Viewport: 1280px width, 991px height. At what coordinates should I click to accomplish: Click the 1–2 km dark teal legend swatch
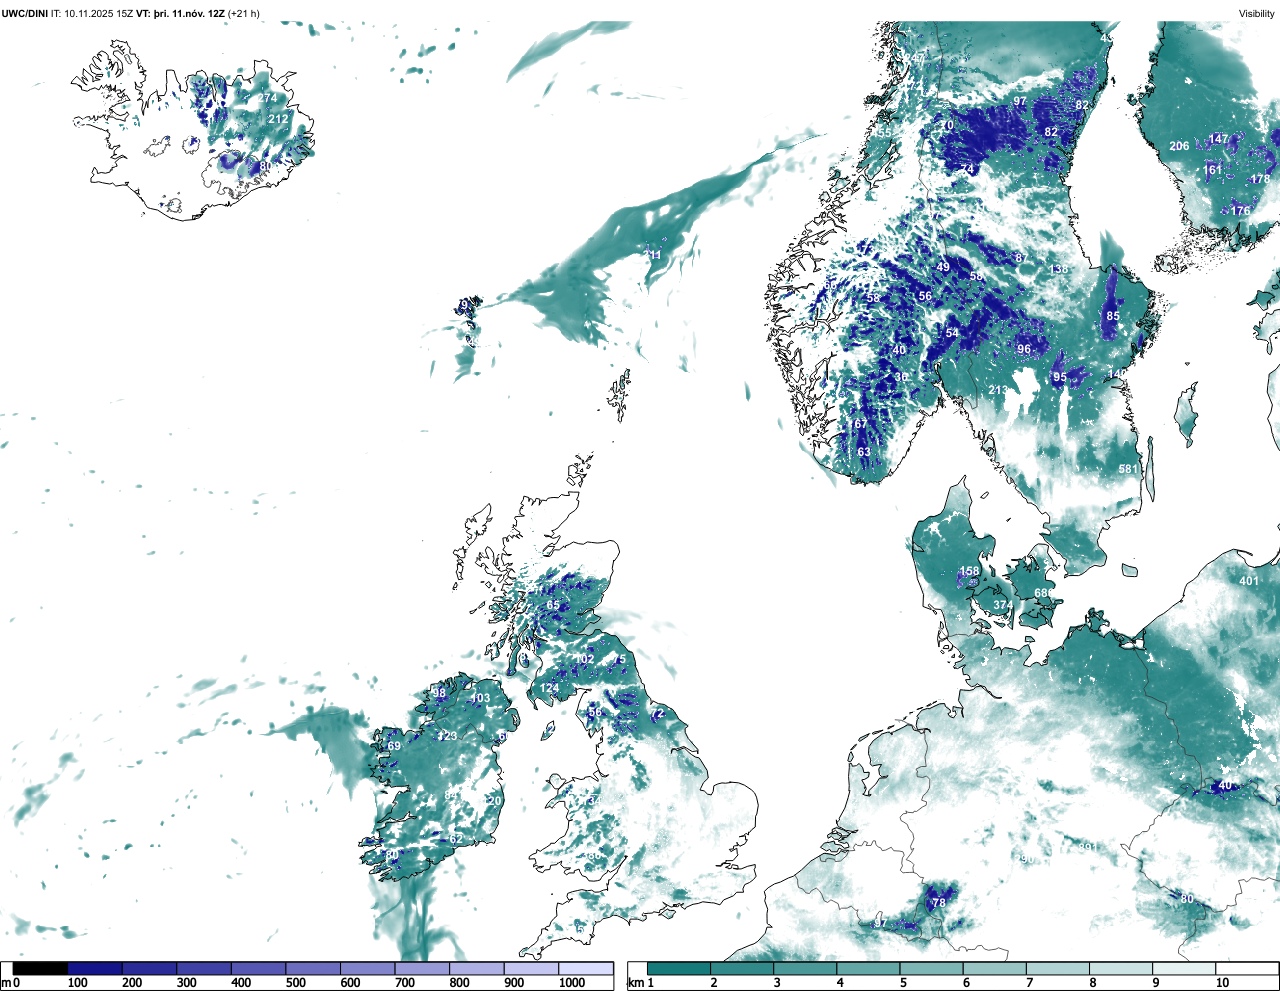(x=679, y=968)
